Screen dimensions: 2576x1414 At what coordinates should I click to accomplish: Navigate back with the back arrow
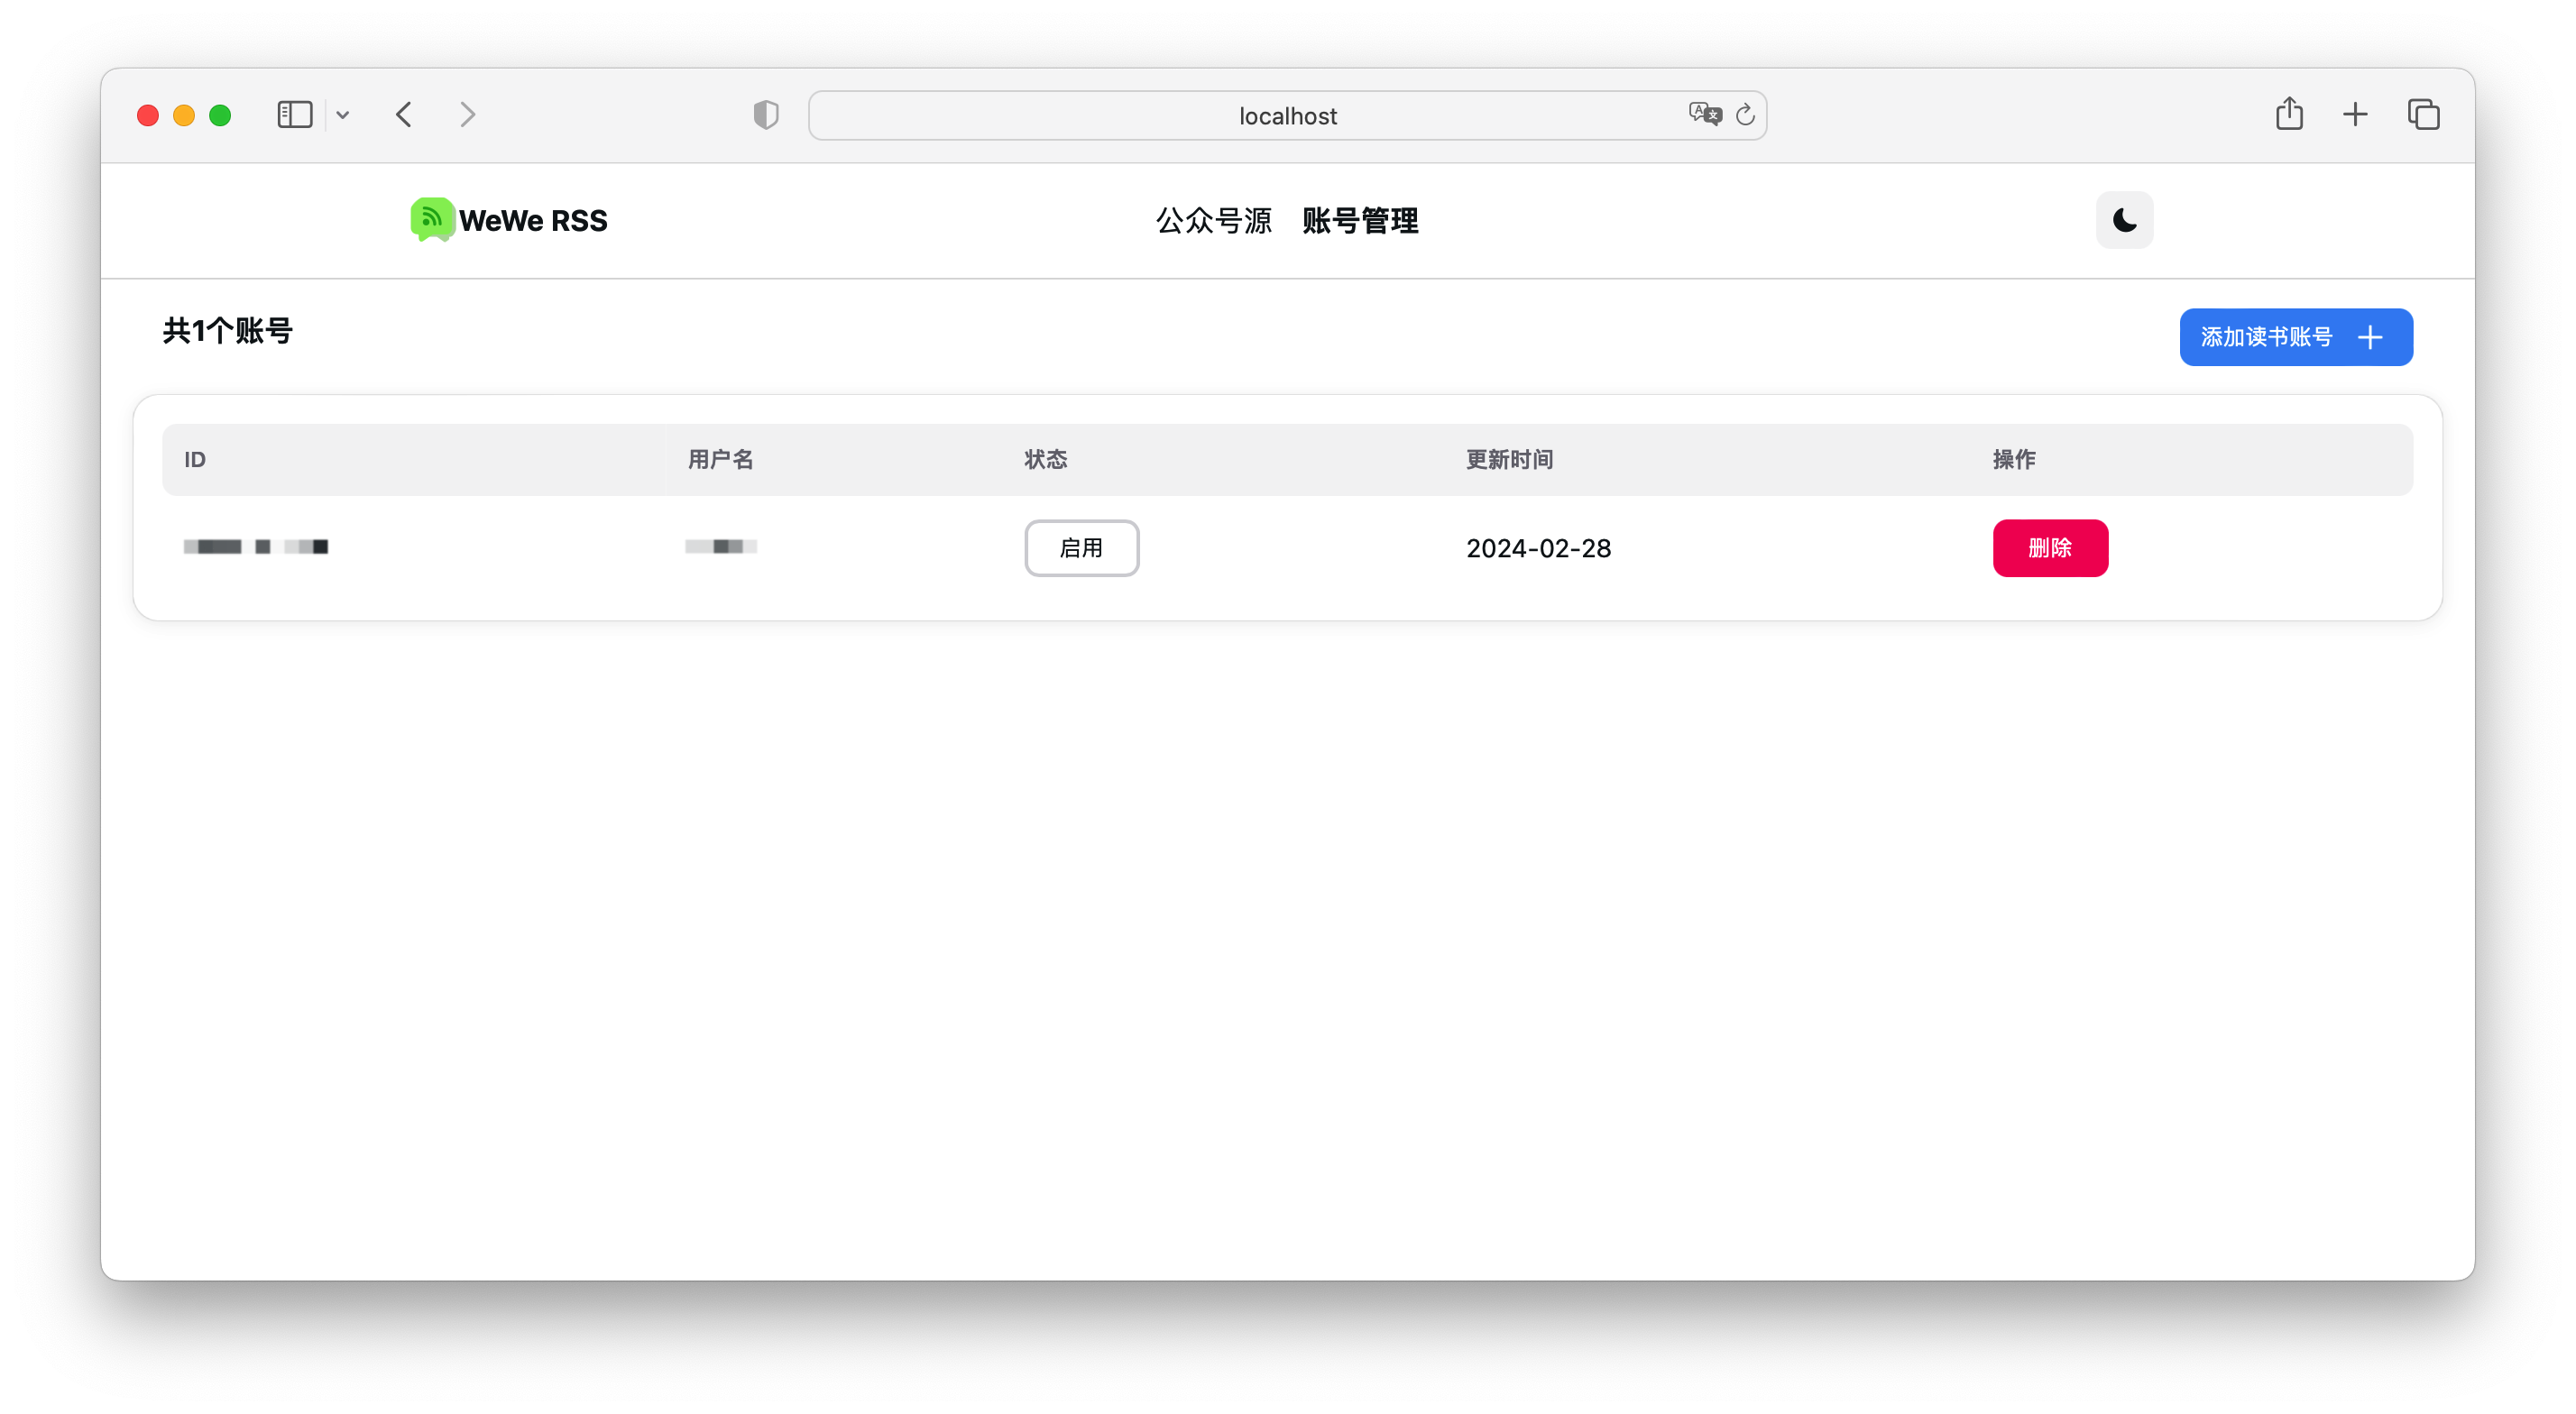tap(403, 114)
